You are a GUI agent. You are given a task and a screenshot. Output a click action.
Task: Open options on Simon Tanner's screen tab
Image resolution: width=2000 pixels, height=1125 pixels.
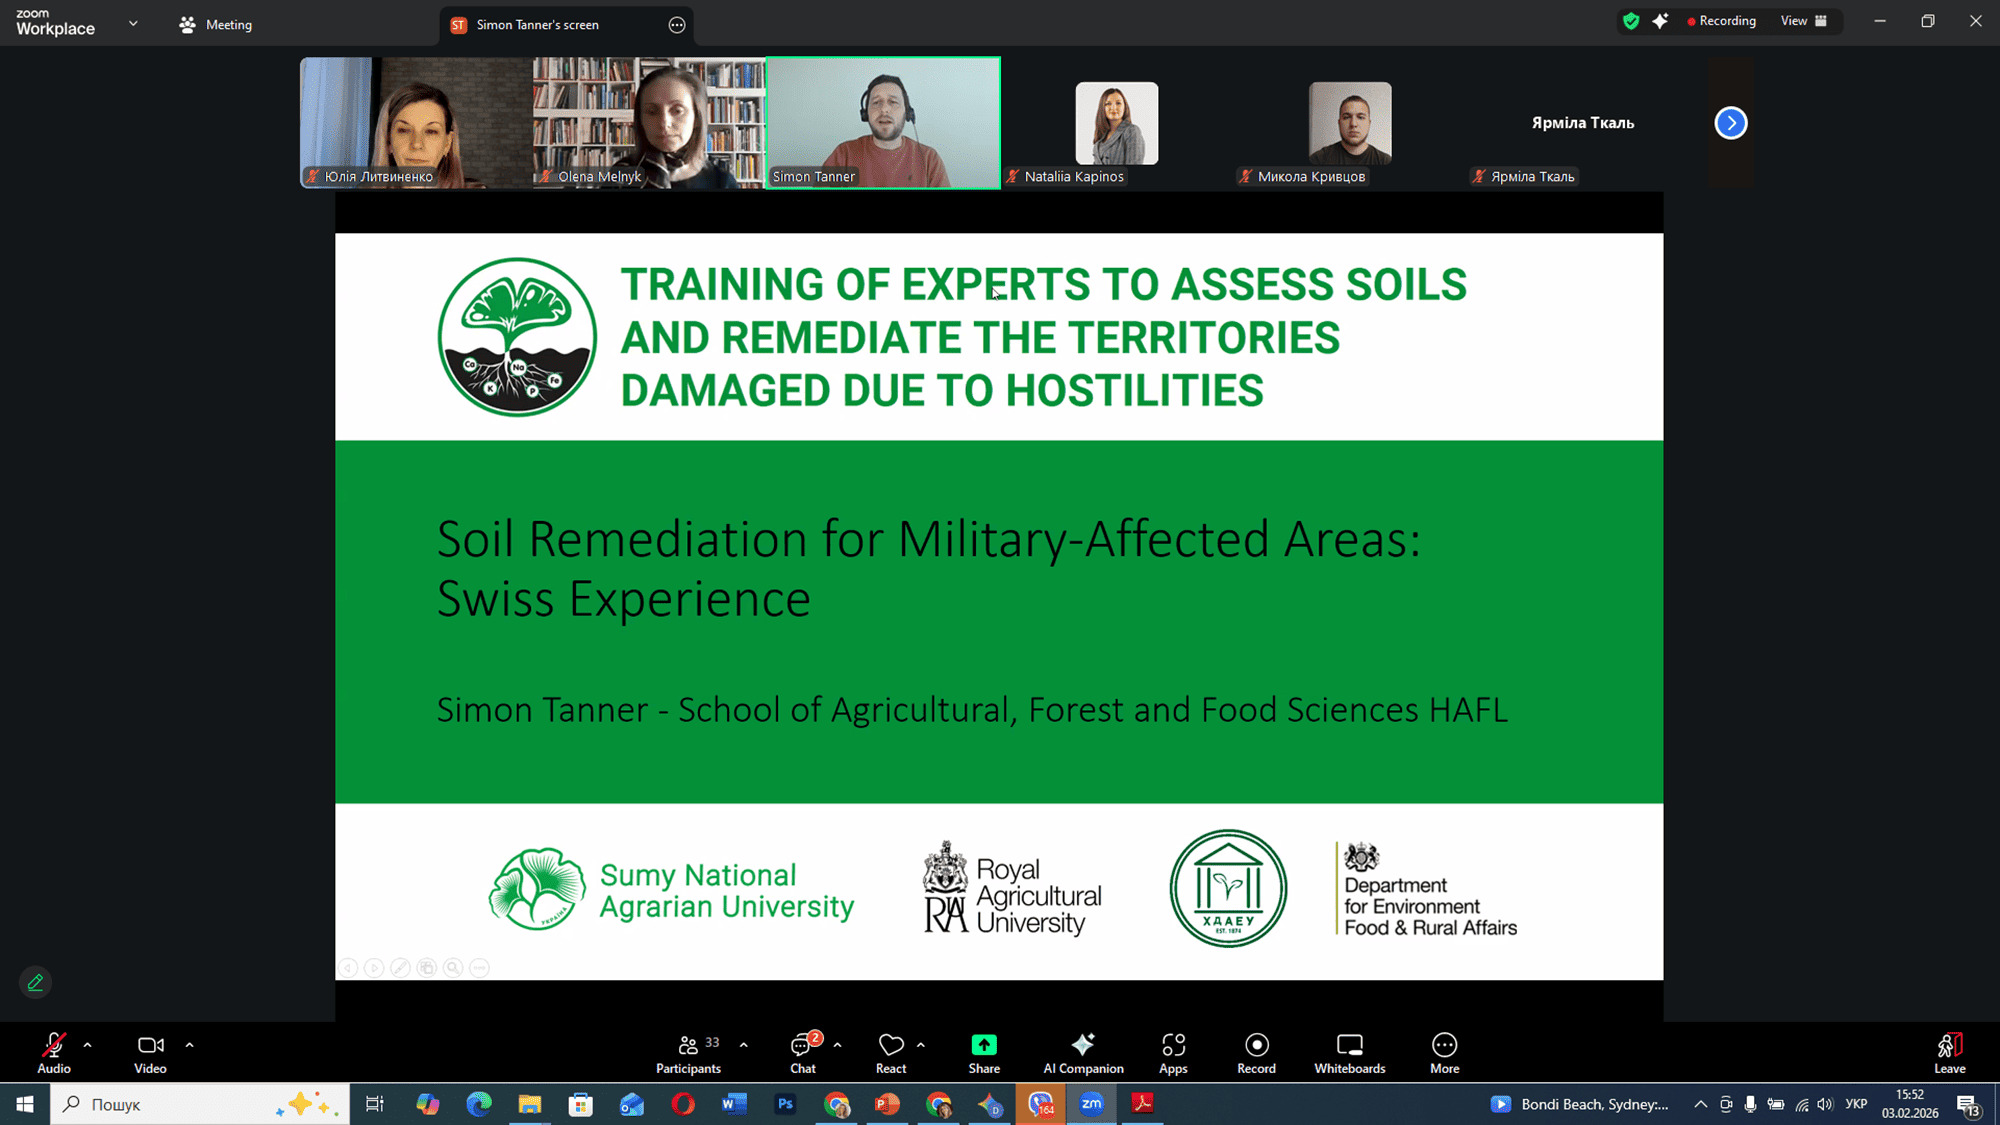pos(677,25)
